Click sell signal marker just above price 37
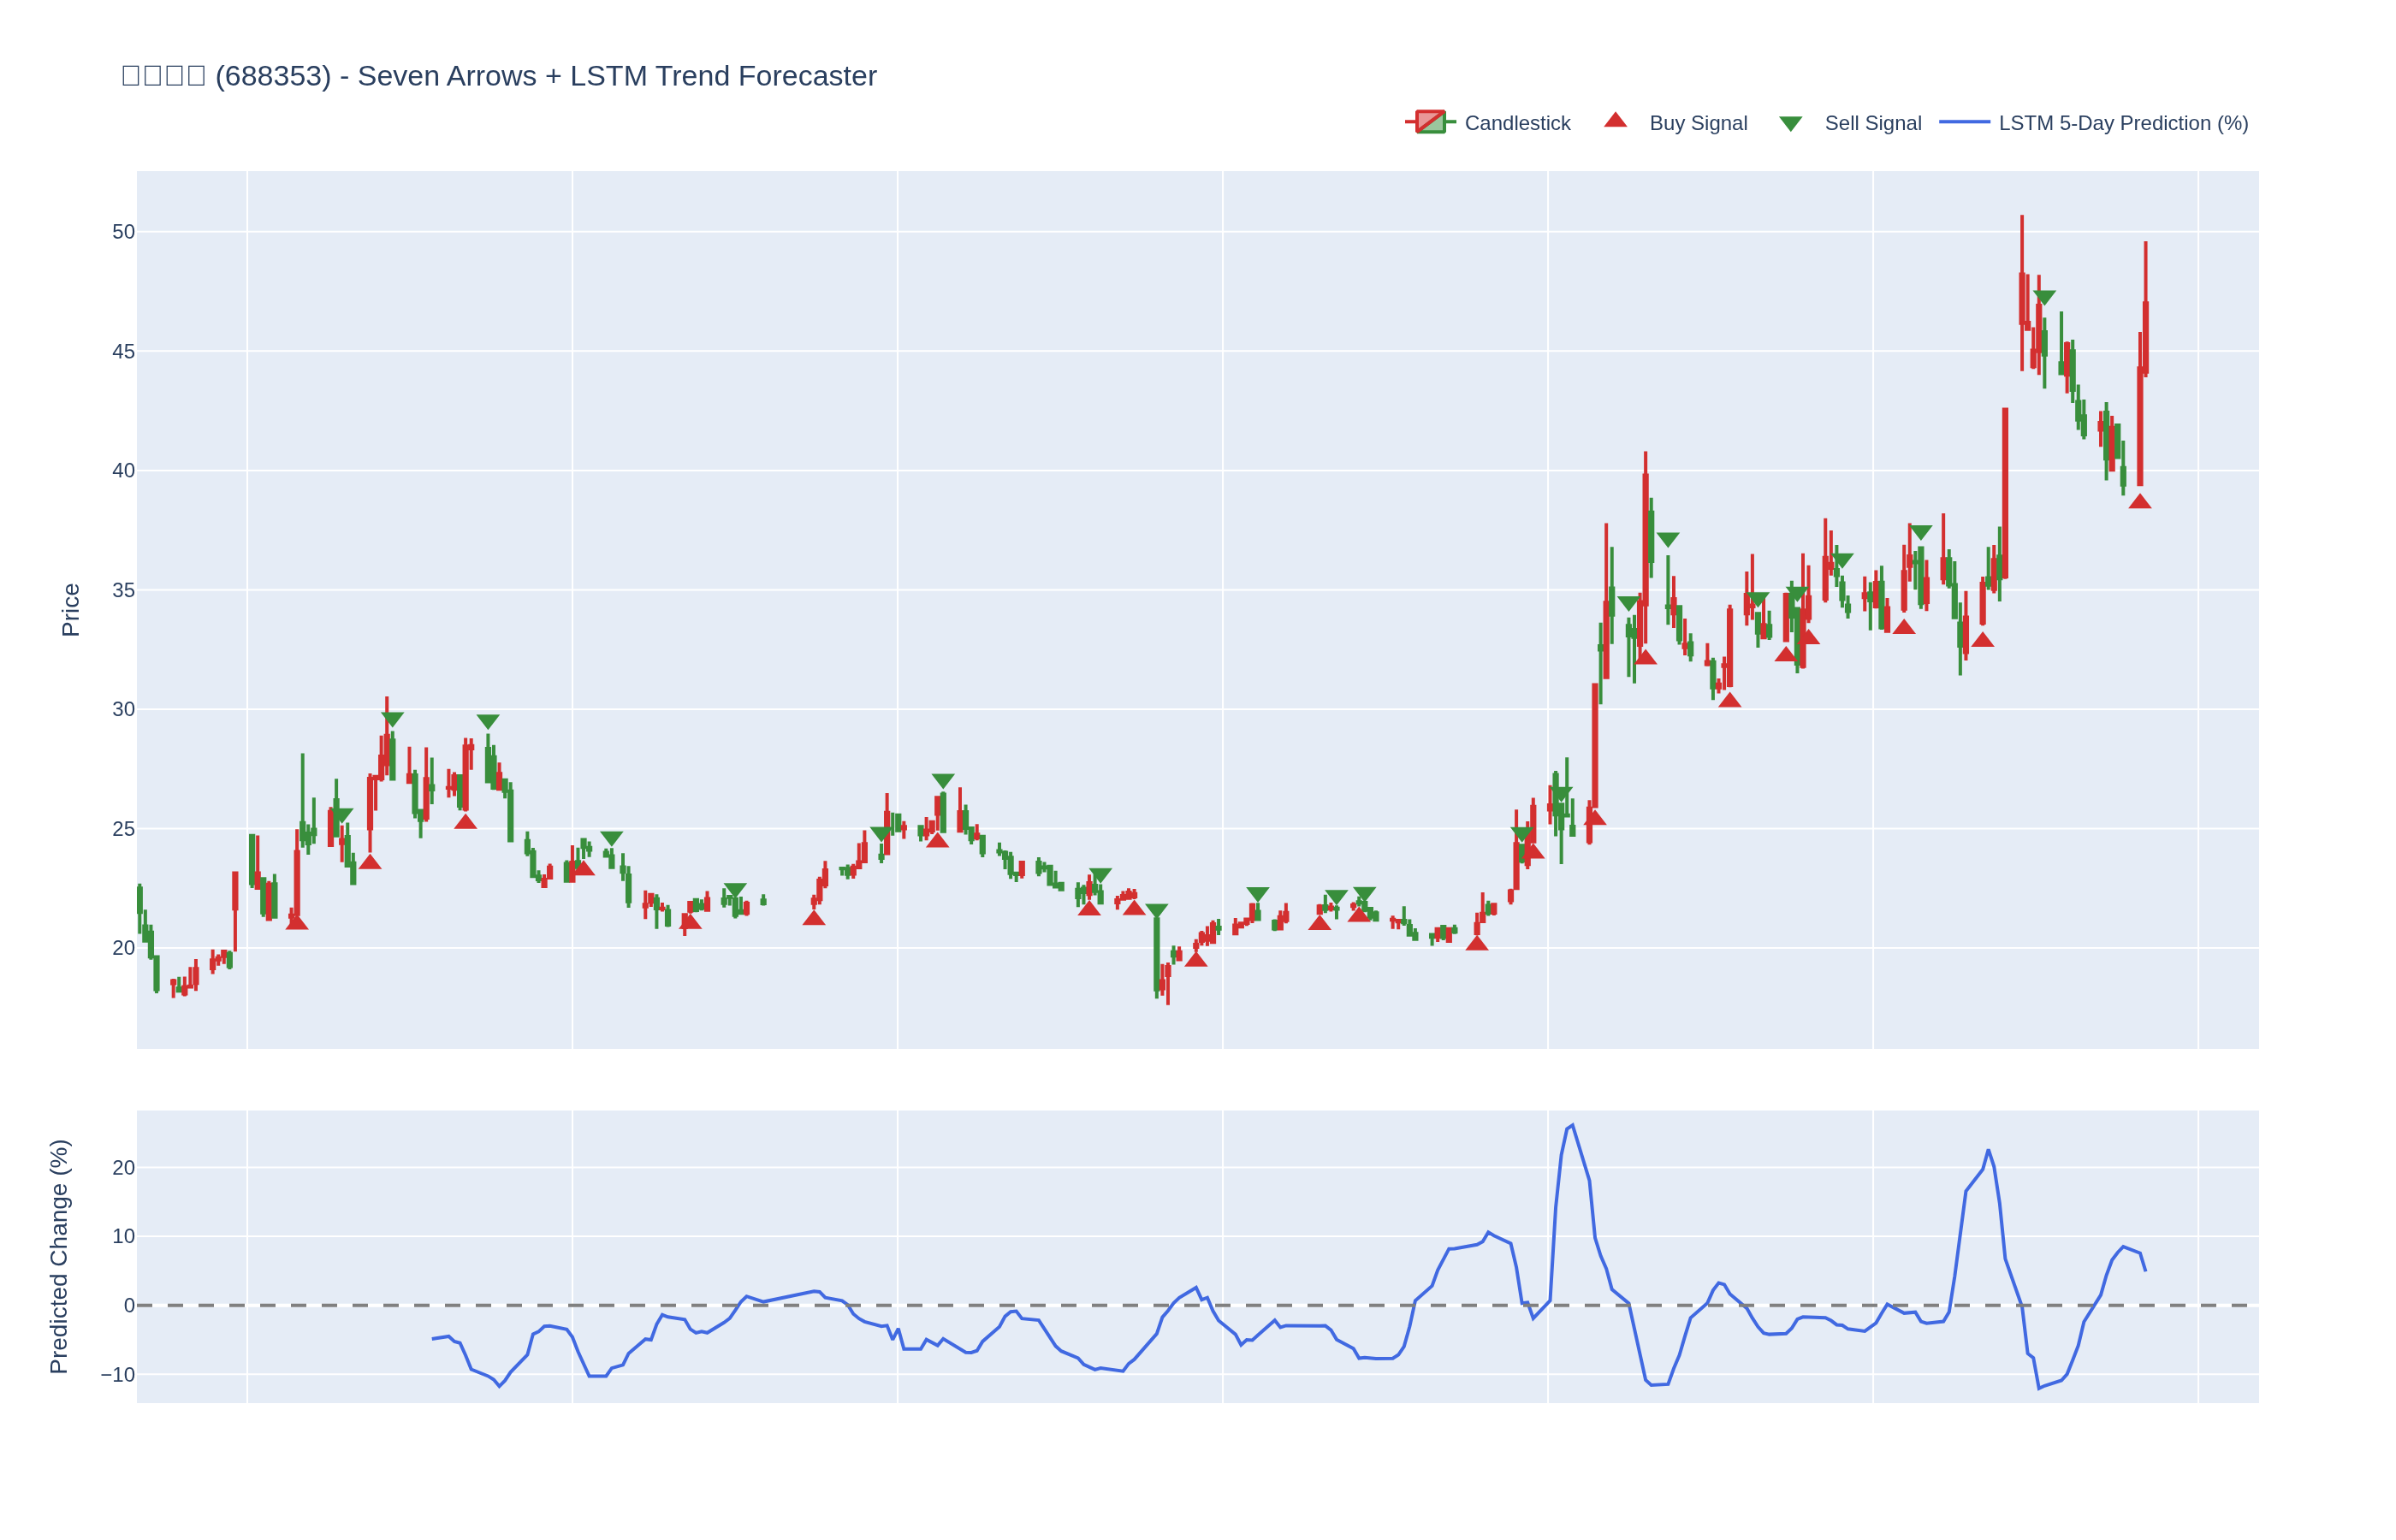Viewport: 2396px width, 1540px height. click(x=1667, y=539)
